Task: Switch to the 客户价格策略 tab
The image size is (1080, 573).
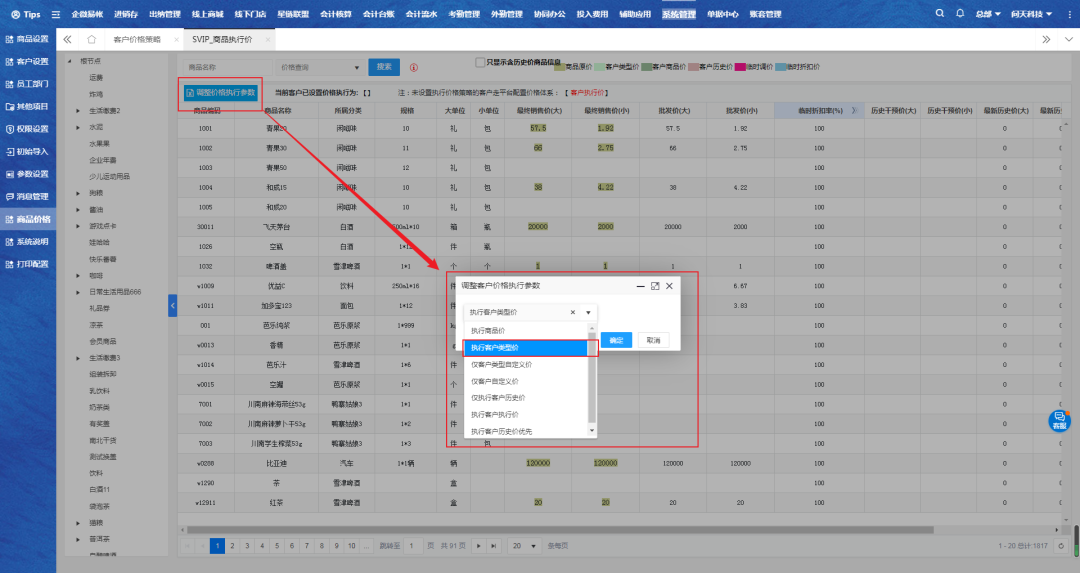Action: coord(137,39)
